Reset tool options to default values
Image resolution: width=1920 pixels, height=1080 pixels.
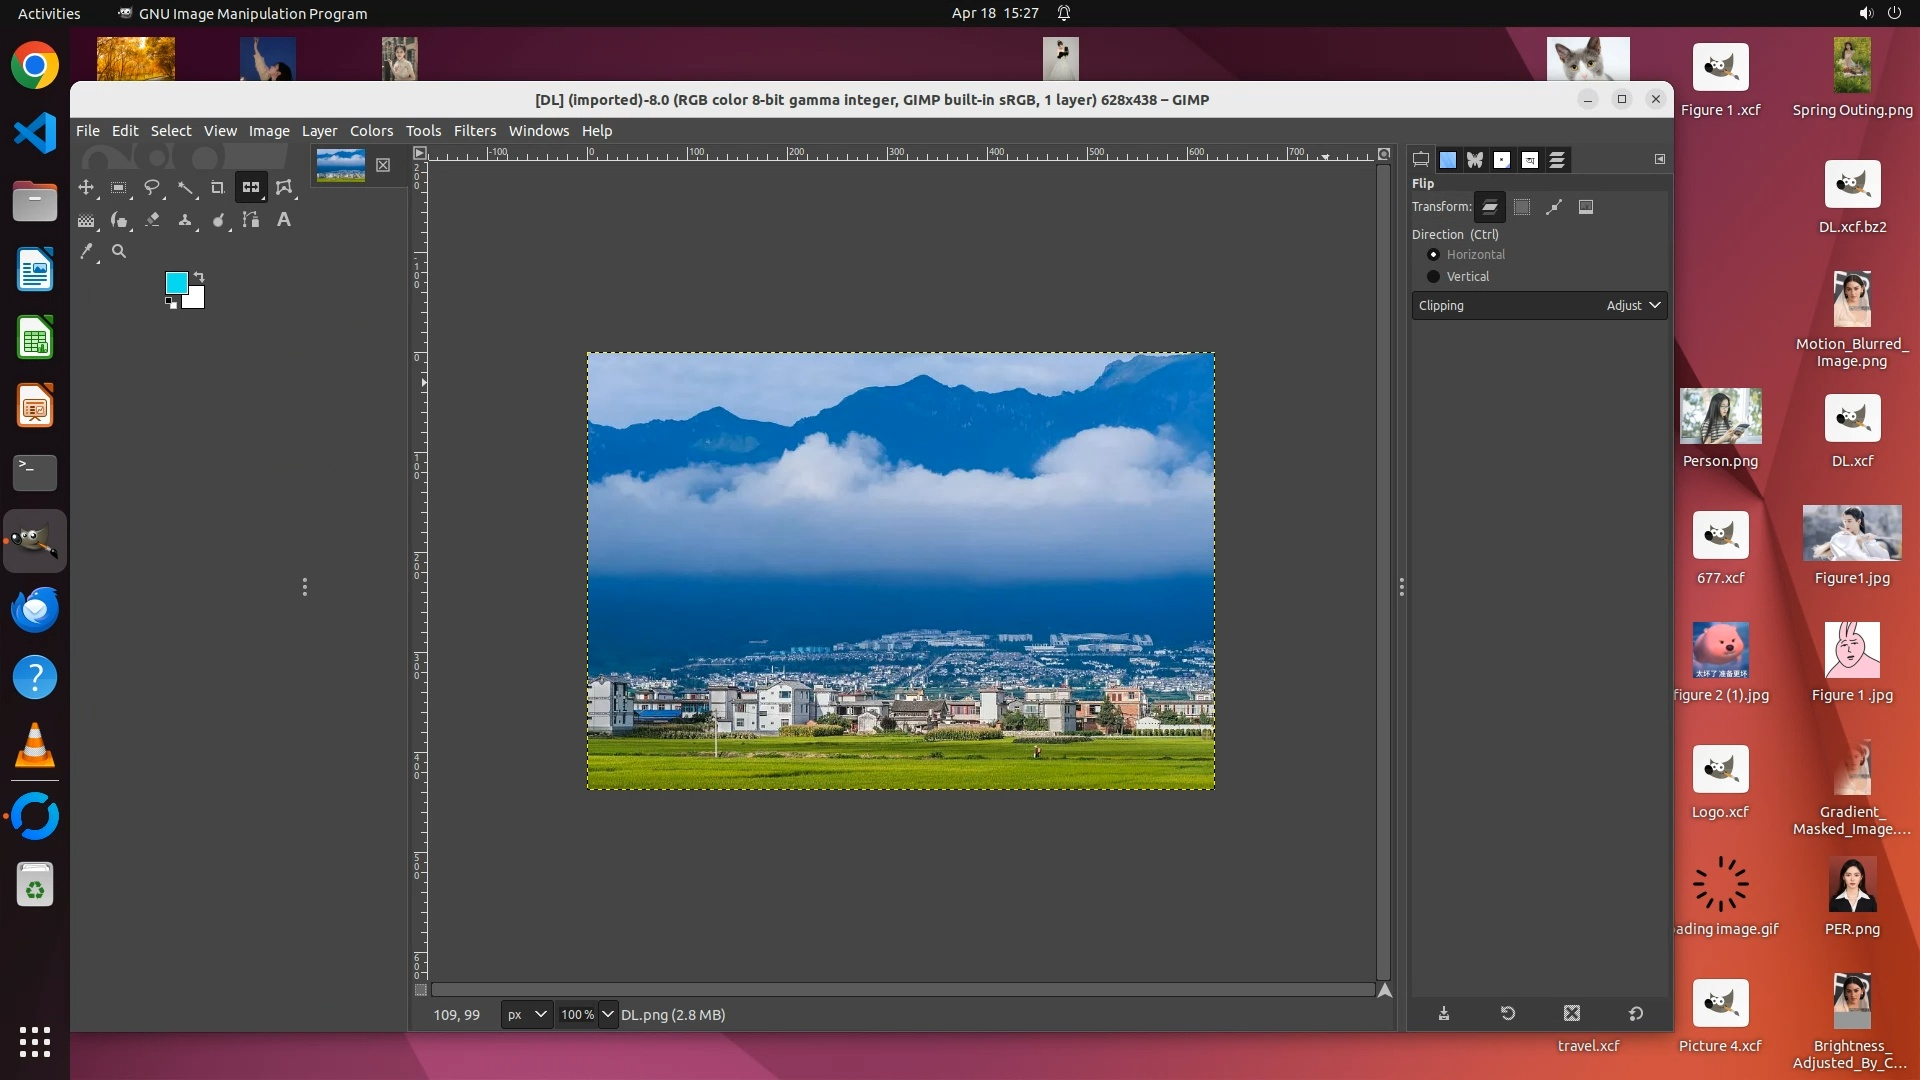pyautogui.click(x=1636, y=1014)
